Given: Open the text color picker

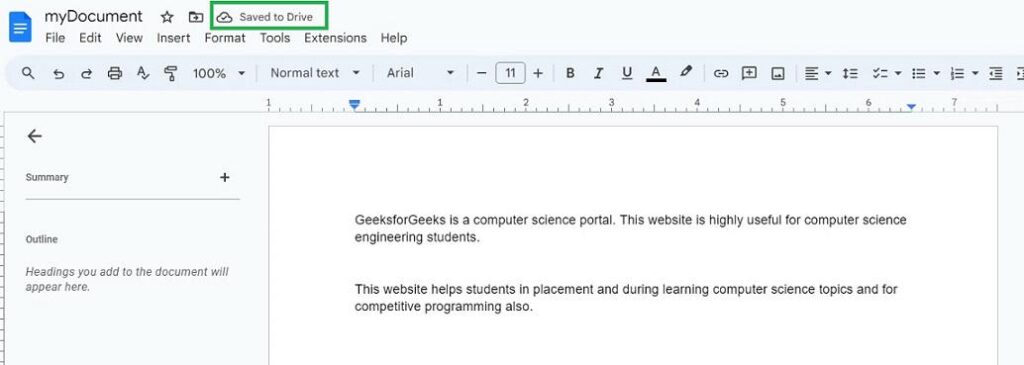Looking at the screenshot, I should click(x=656, y=73).
